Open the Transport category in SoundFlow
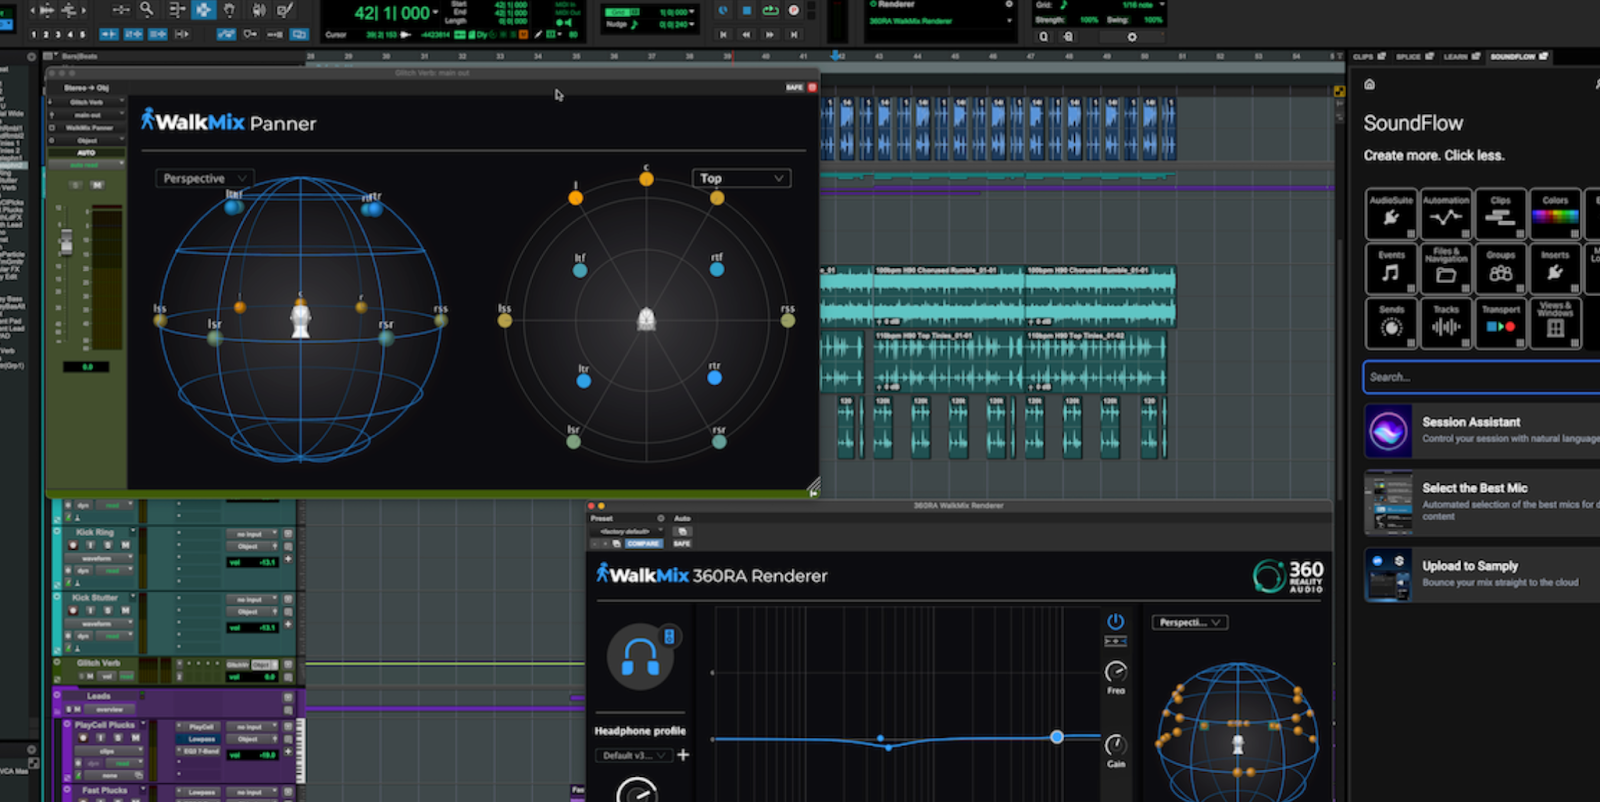 pyautogui.click(x=1500, y=323)
